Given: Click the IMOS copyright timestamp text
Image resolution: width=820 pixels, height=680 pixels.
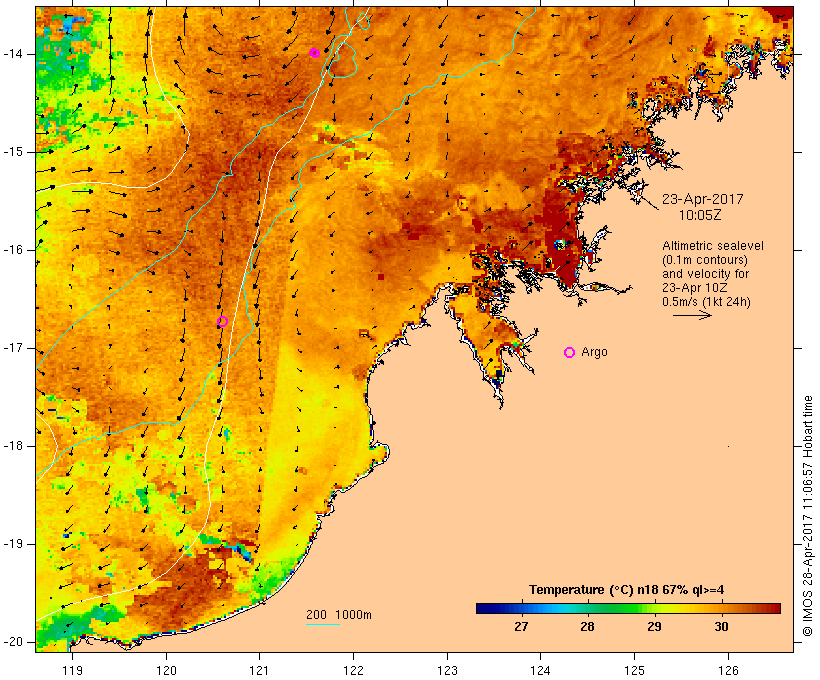Looking at the screenshot, I should coord(808,516).
